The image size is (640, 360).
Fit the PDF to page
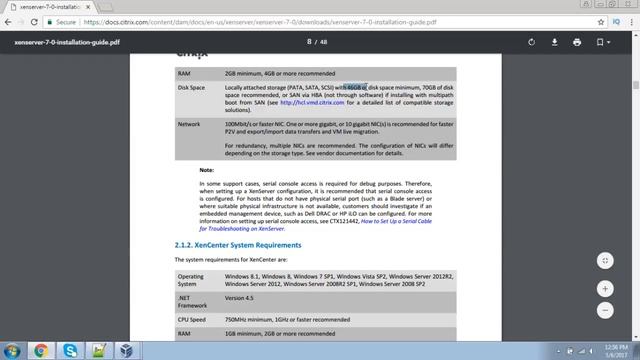605,260
